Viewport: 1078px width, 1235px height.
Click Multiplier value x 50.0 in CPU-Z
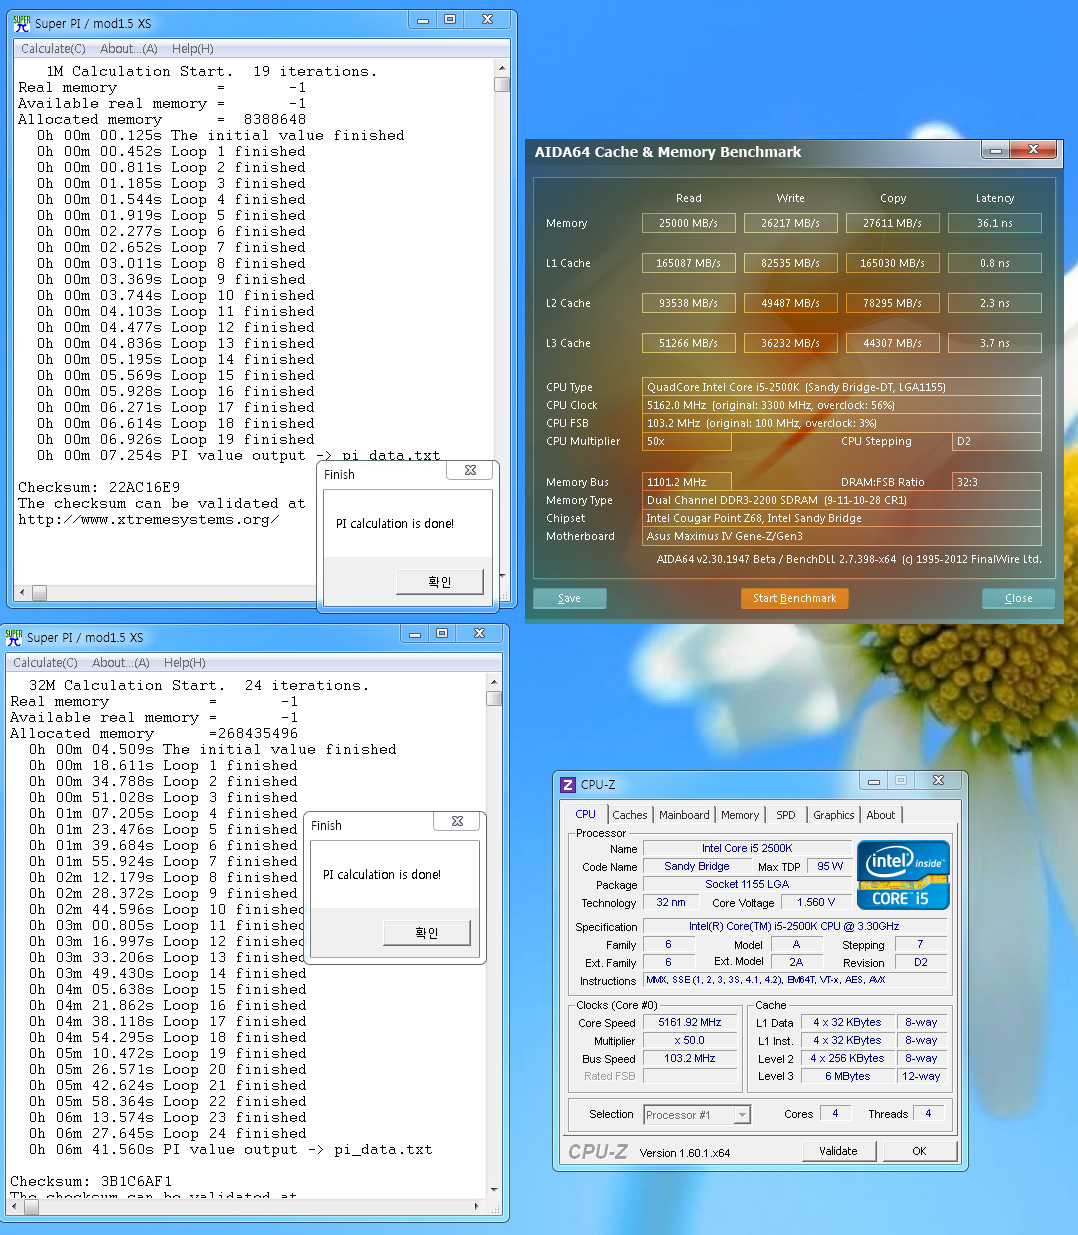point(690,1040)
